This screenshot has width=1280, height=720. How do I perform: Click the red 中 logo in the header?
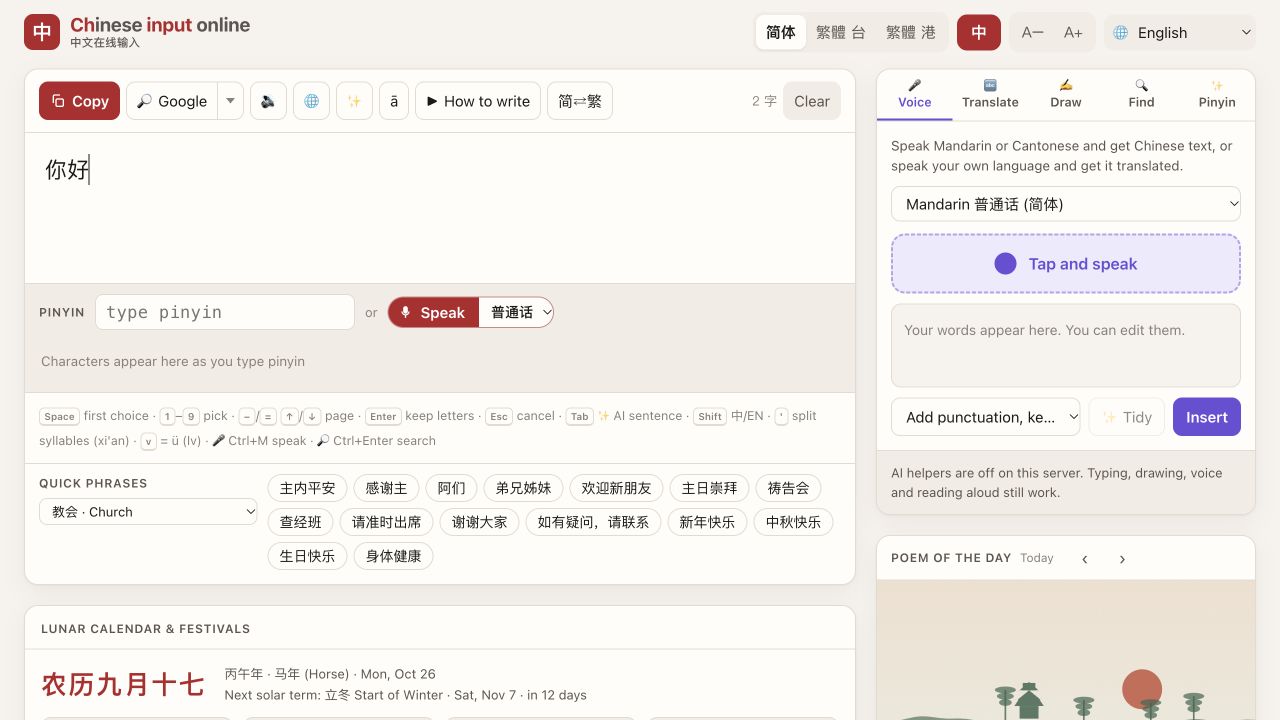click(x=42, y=32)
